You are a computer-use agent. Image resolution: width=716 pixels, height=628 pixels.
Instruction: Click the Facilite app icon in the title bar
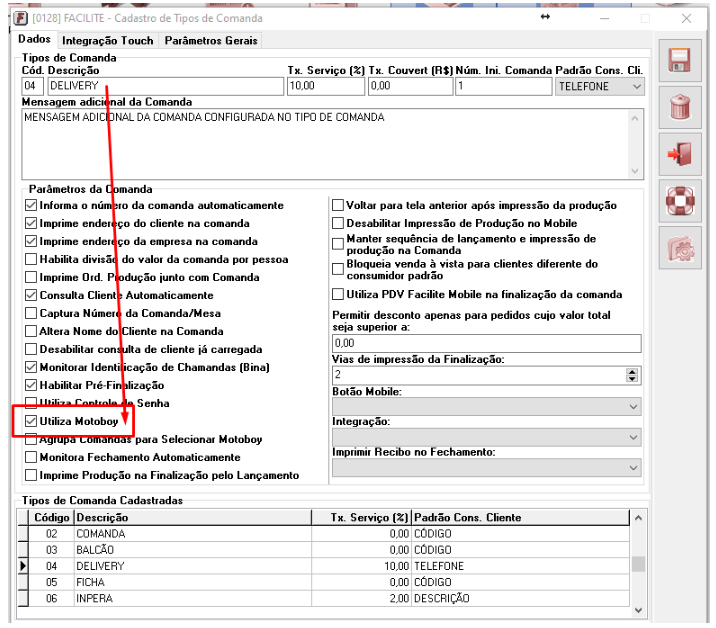(x=20, y=18)
